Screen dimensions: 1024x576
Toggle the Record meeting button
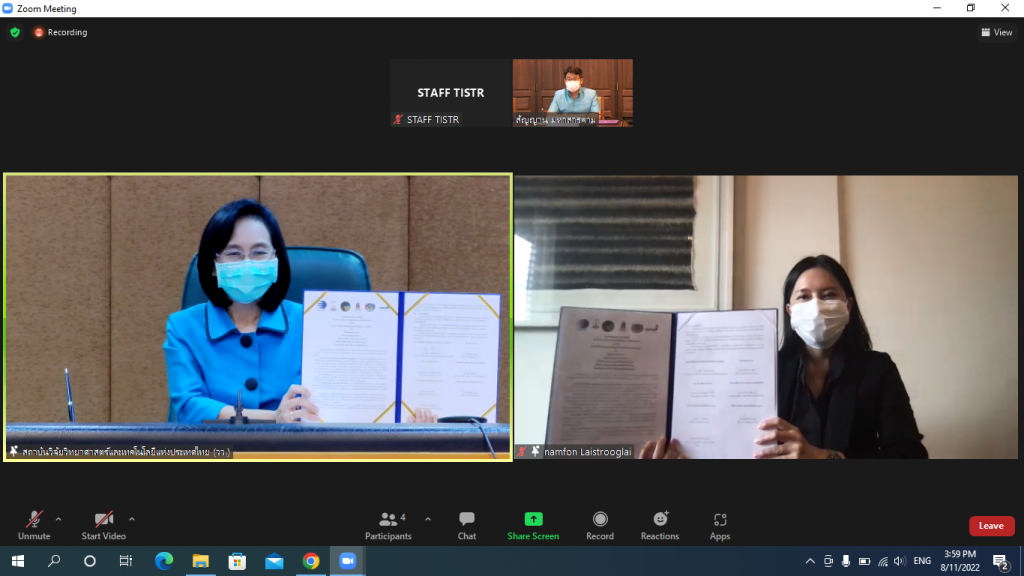[x=600, y=525]
